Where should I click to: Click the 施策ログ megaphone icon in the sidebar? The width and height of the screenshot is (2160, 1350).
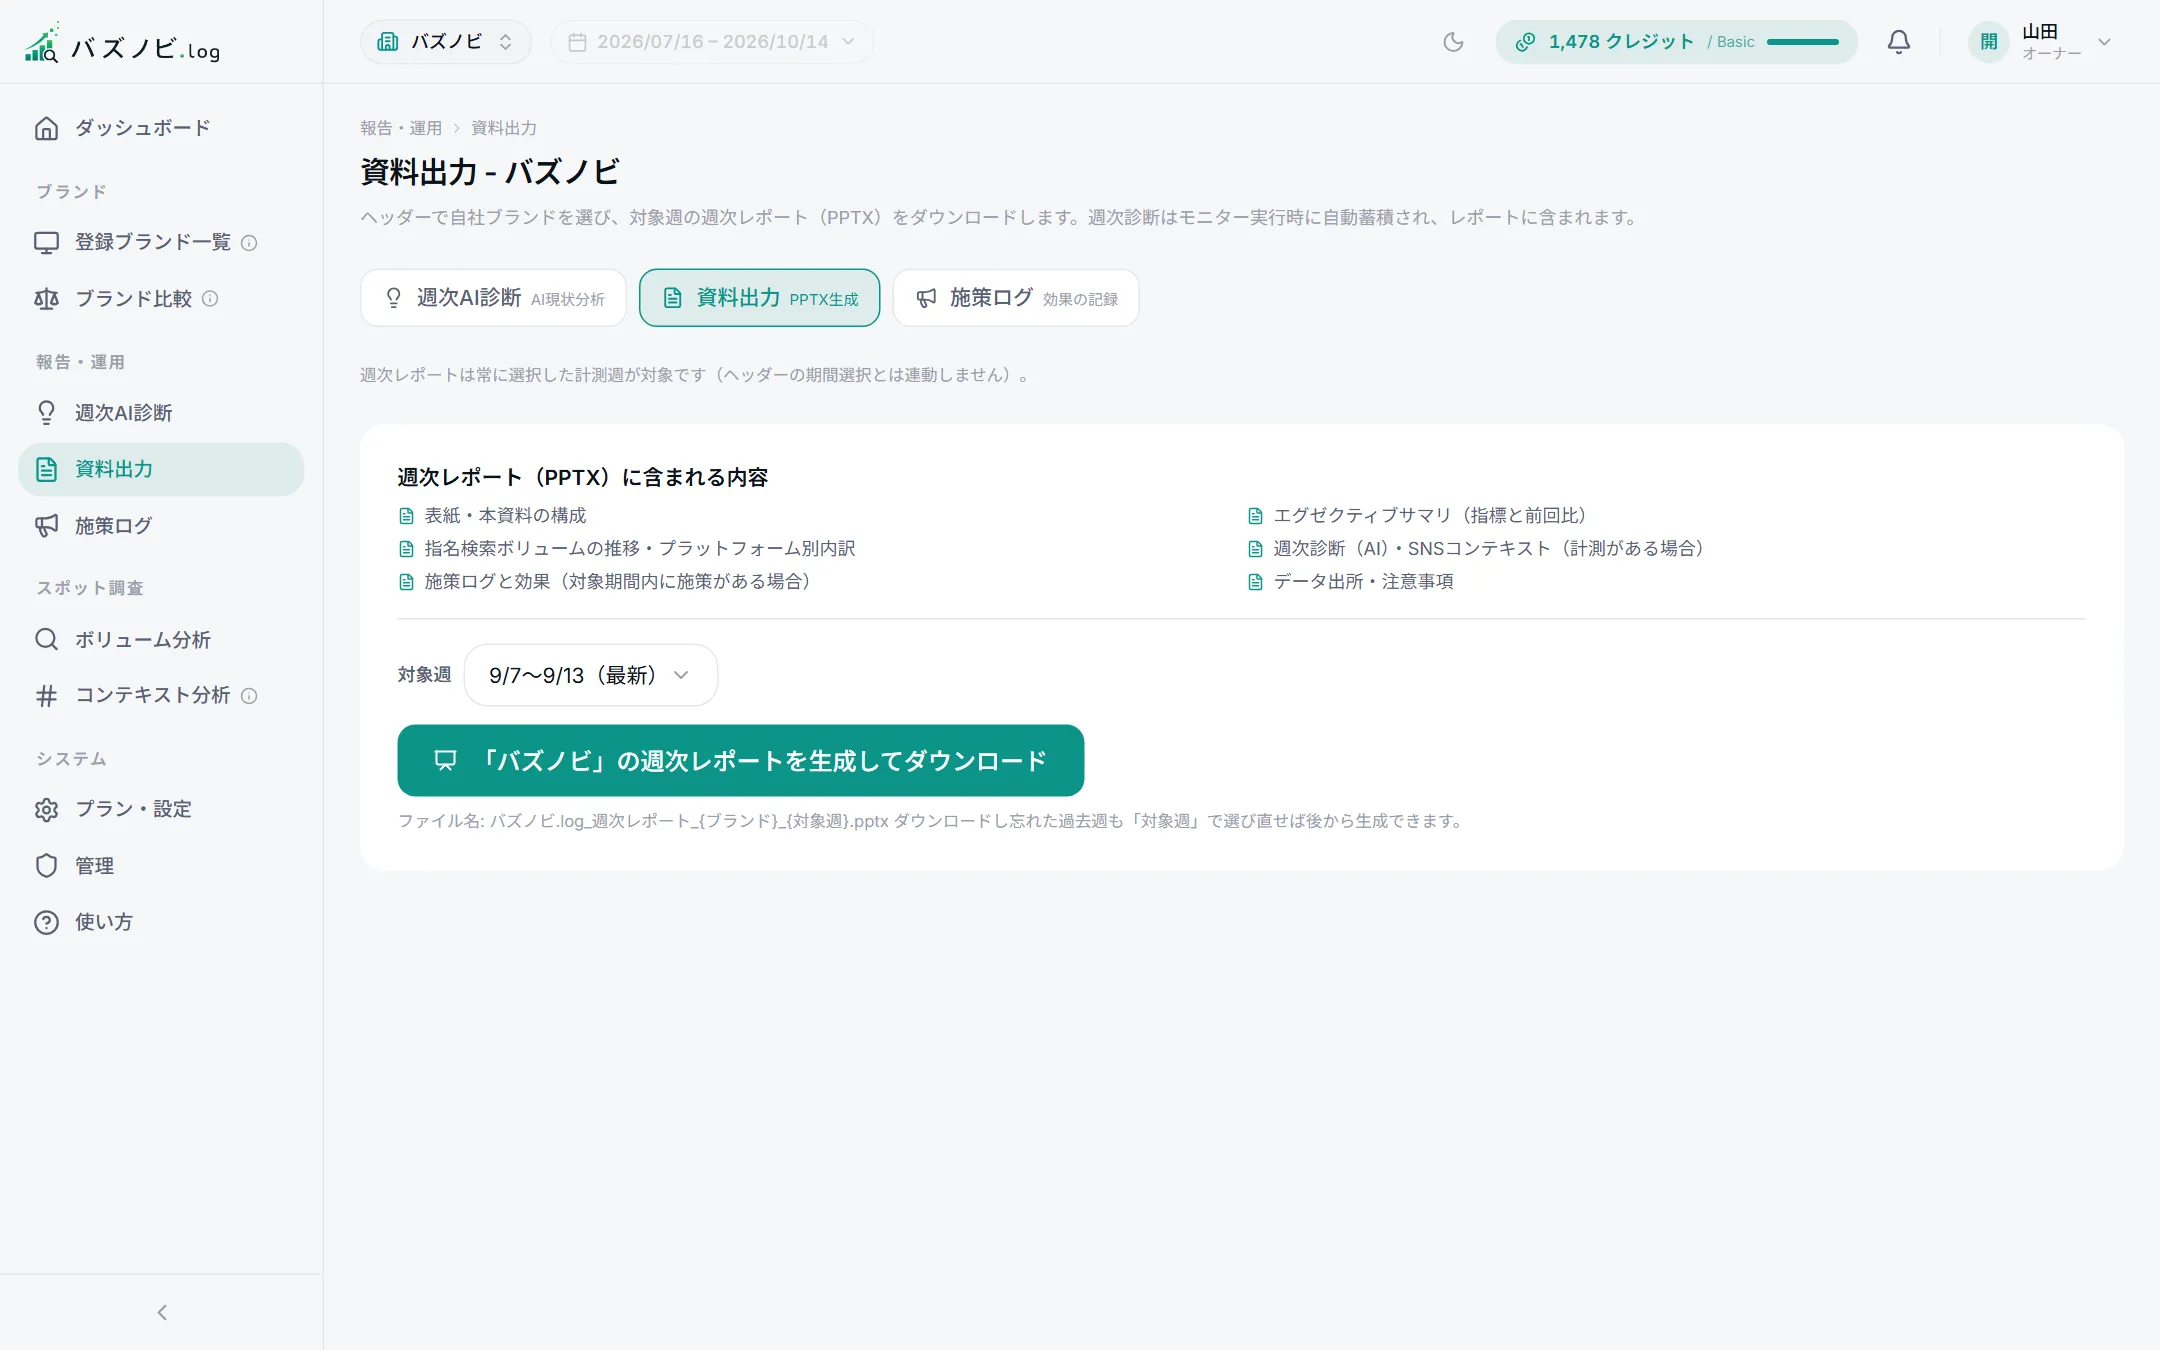[x=46, y=526]
